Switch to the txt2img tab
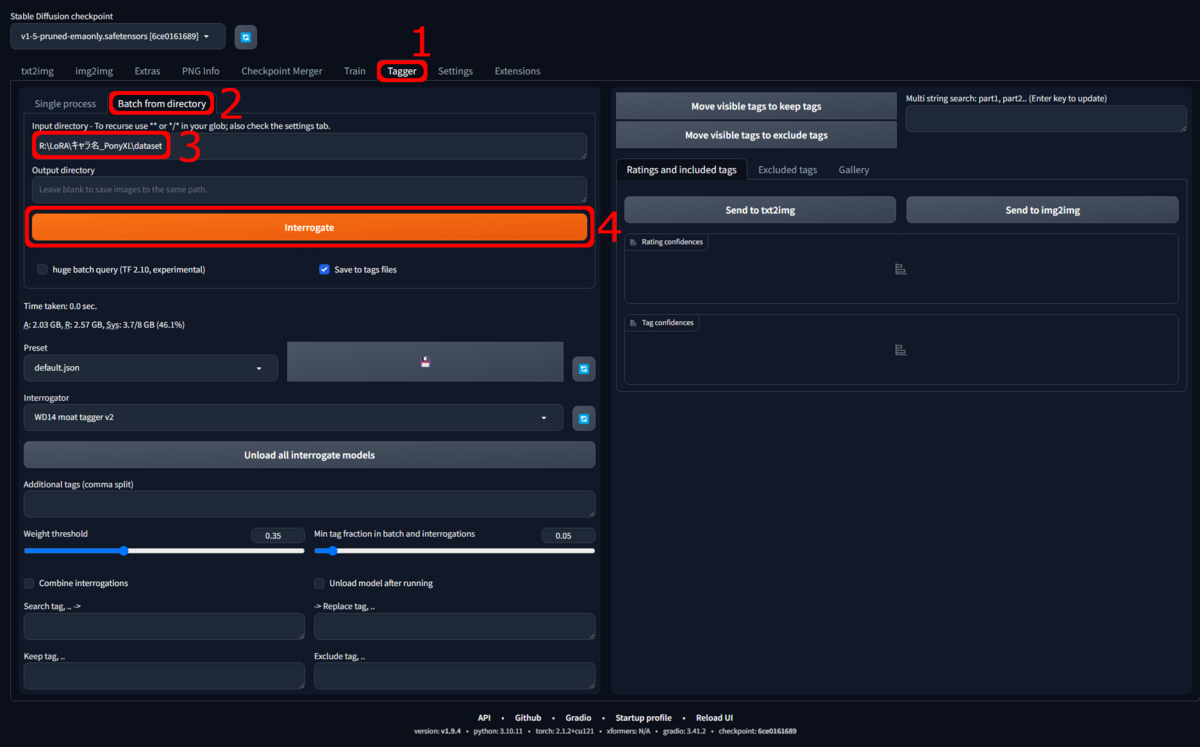Viewport: 1200px width, 747px height. [37, 71]
